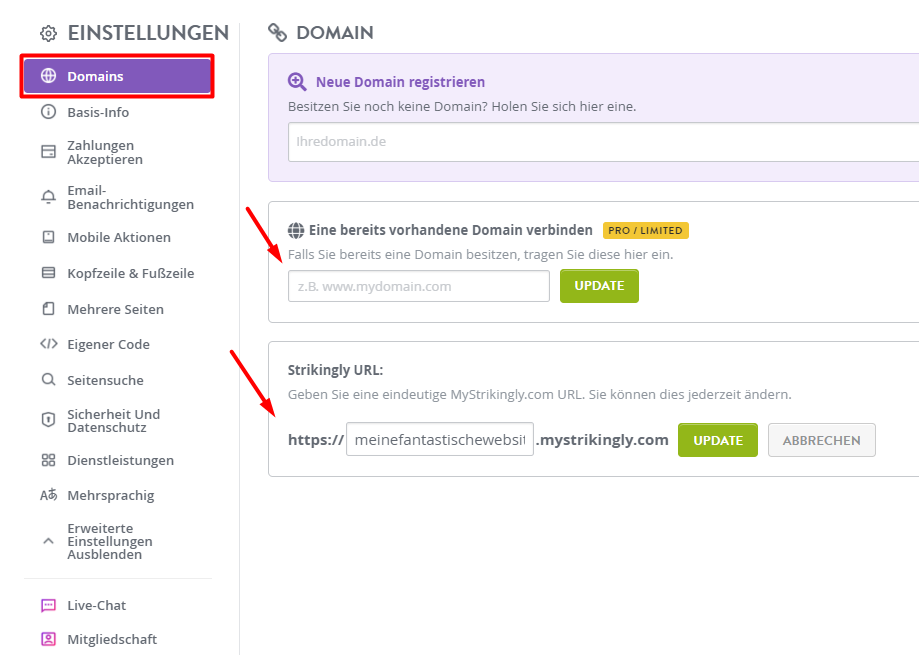This screenshot has height=655, width=919.
Task: Focus the Ihredomain.de registration field
Action: [603, 142]
